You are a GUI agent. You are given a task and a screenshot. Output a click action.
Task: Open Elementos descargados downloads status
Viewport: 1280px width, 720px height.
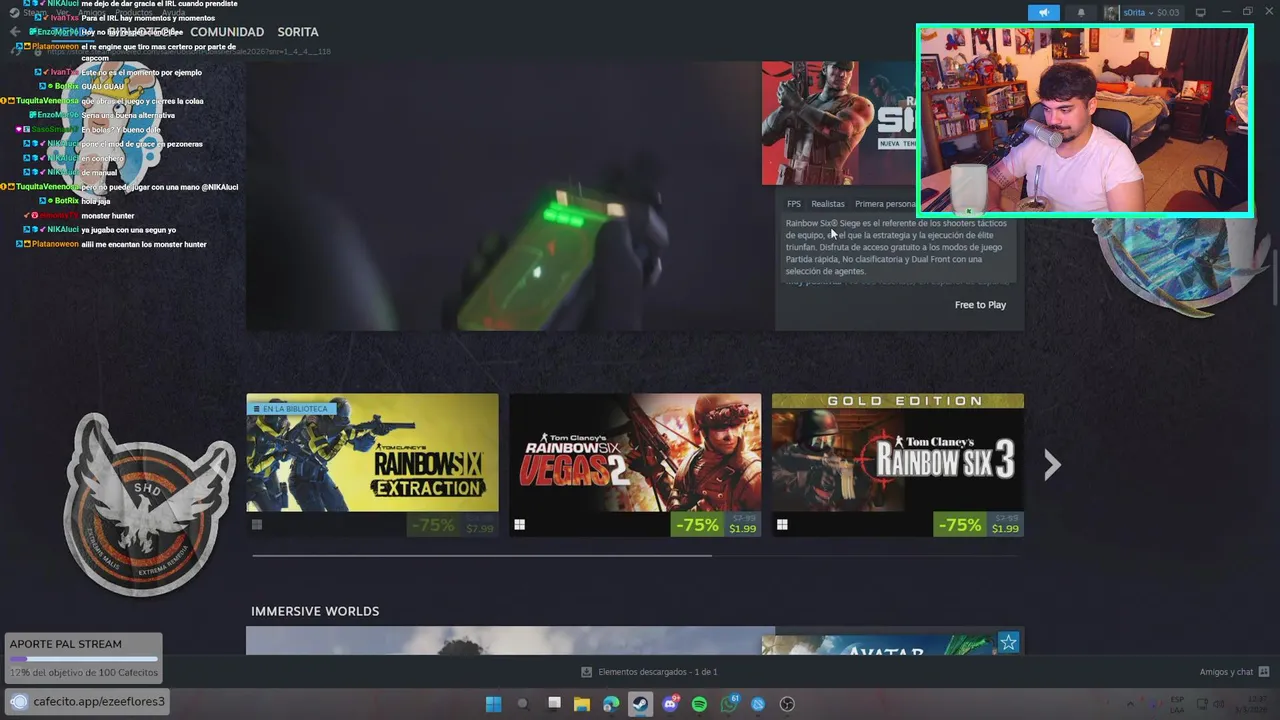point(658,672)
